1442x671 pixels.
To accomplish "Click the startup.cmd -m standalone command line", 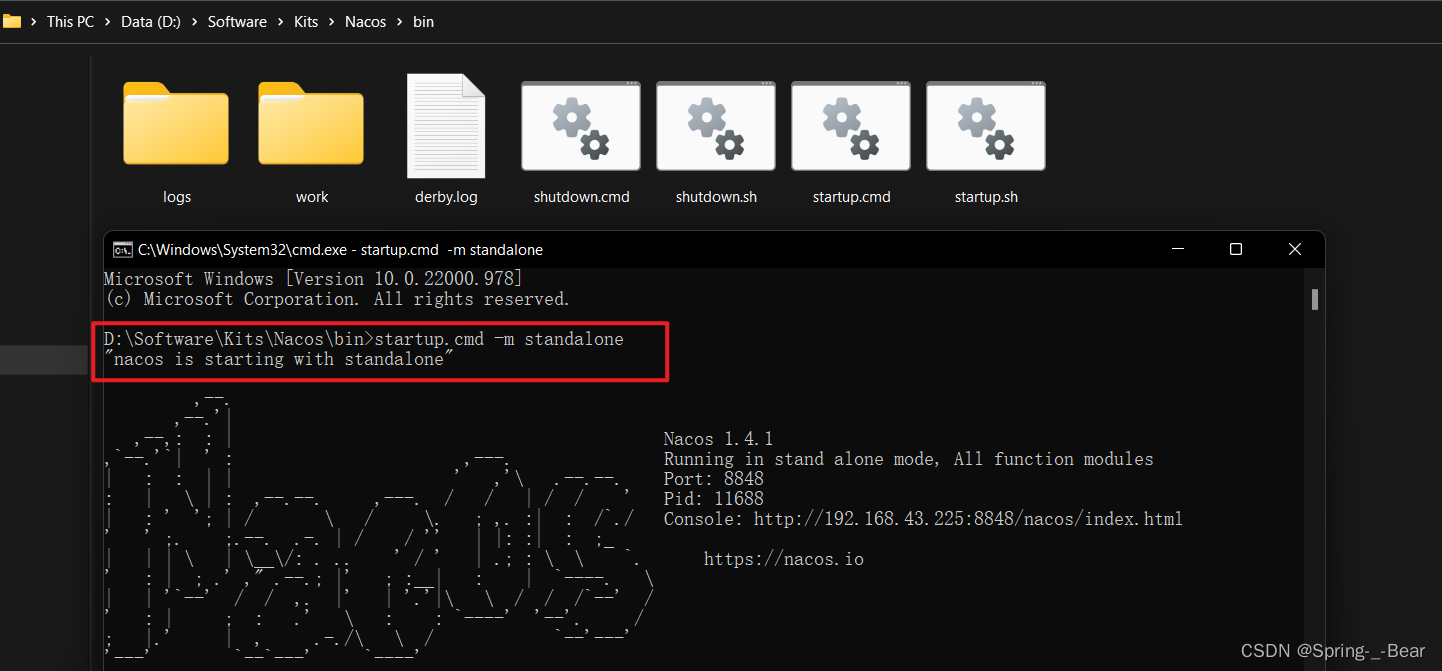I will [364, 339].
